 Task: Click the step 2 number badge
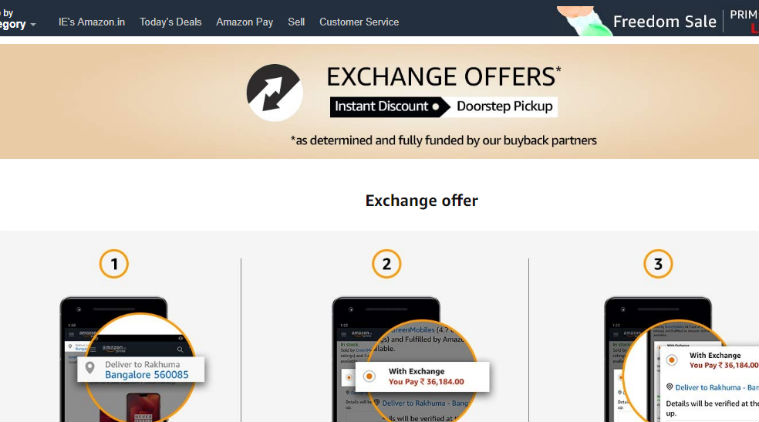pos(386,264)
